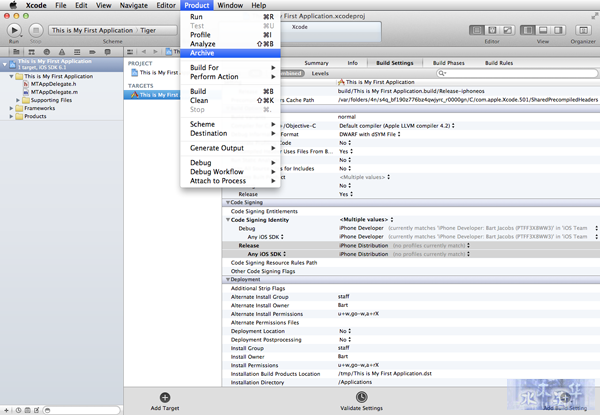
Task: Click the Stop button in the toolbar
Action: click(36, 30)
